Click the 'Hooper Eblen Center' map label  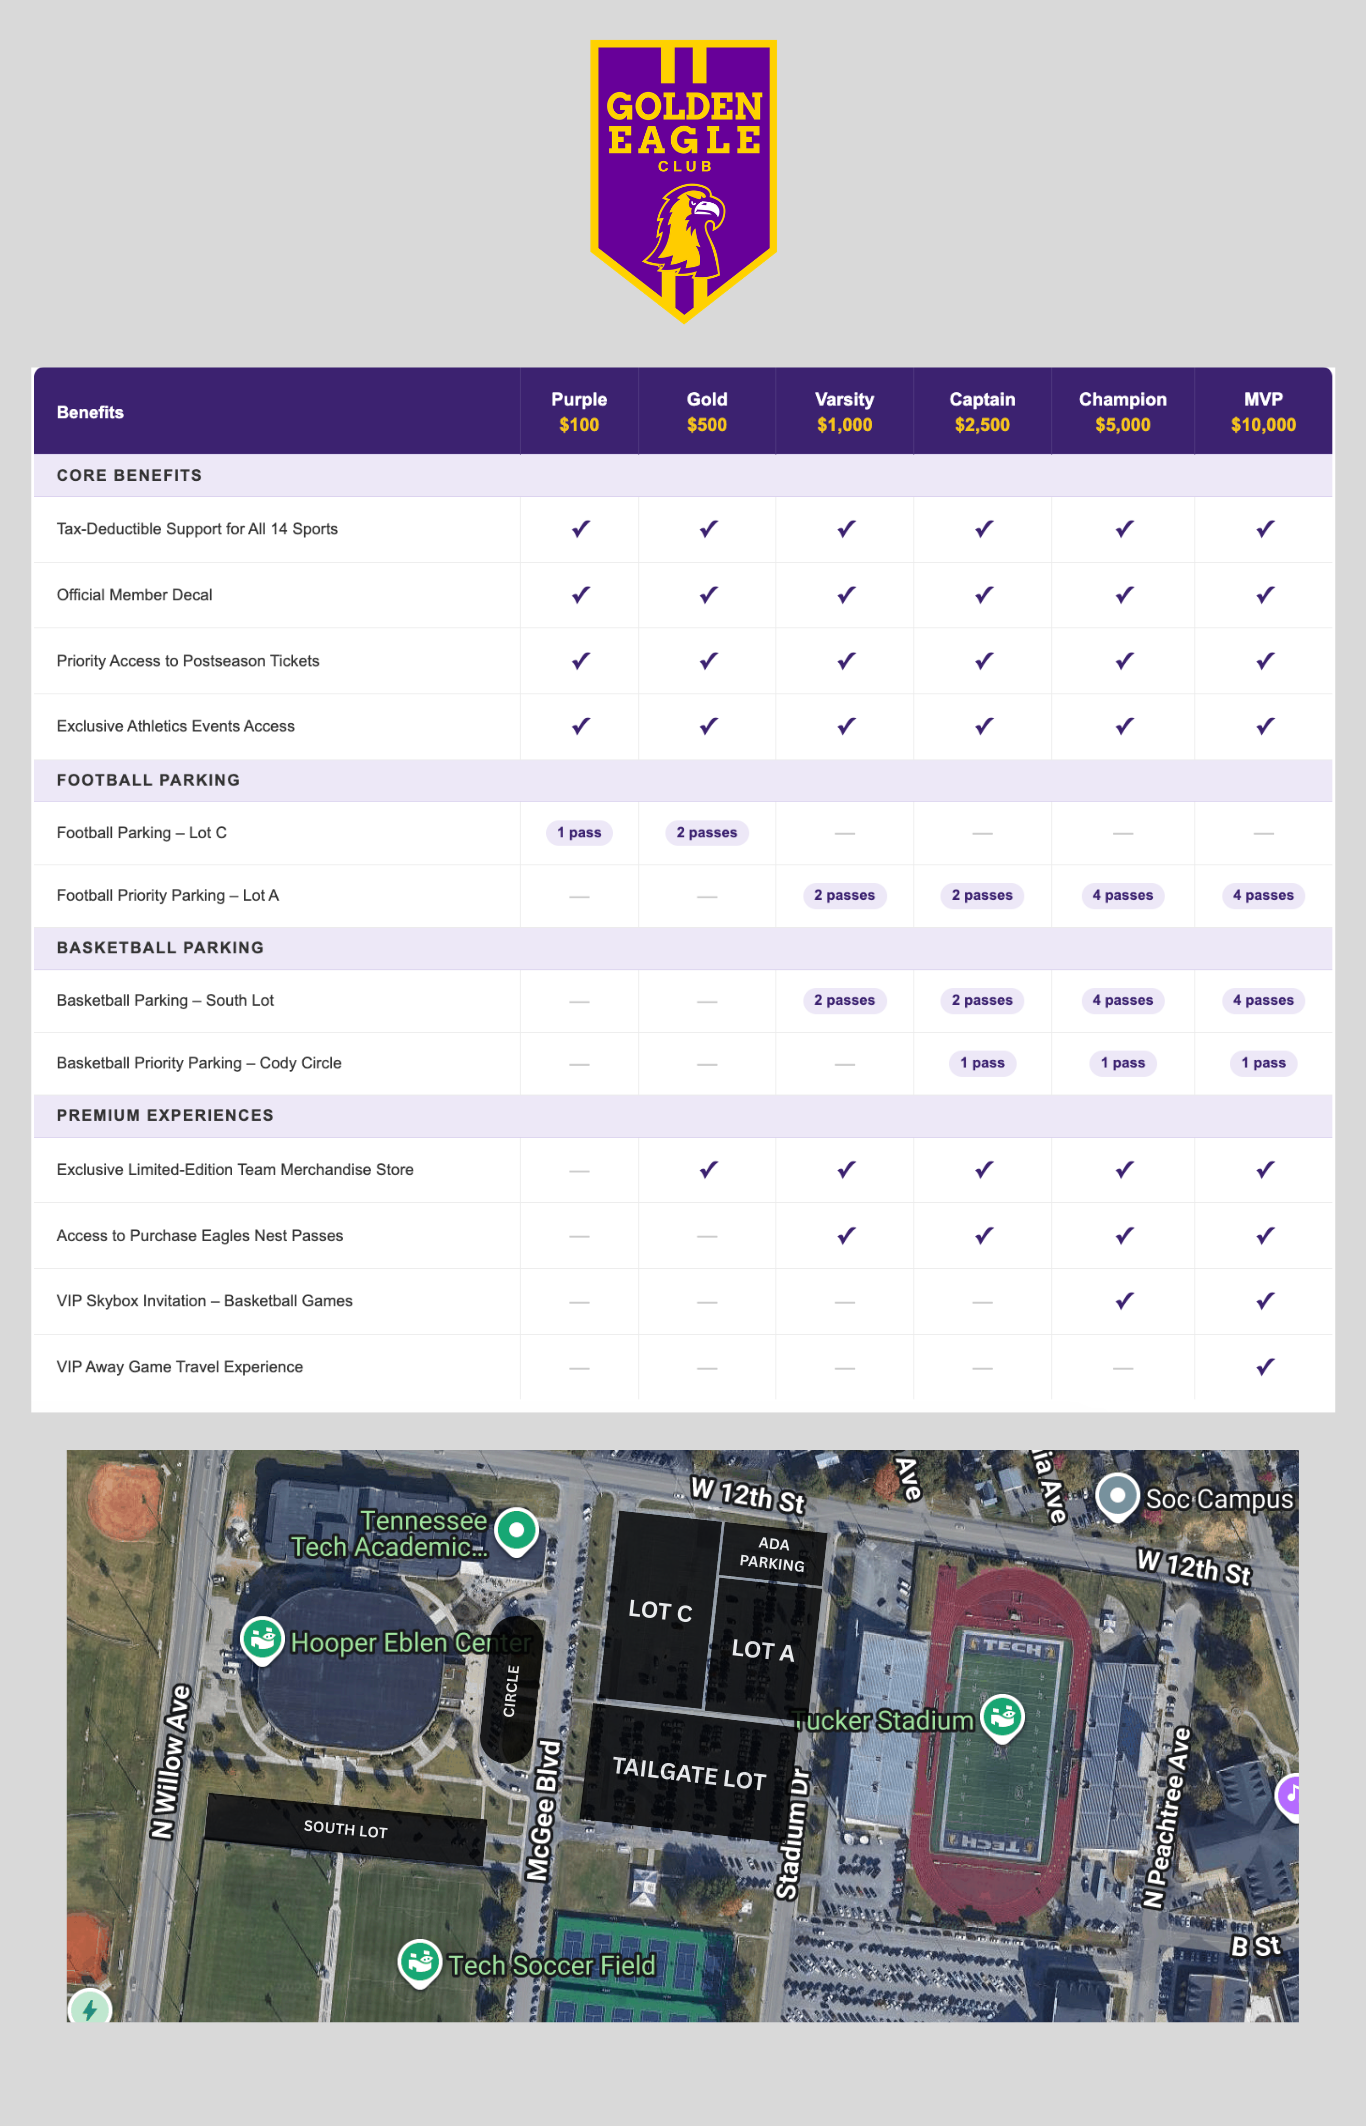tap(411, 1643)
